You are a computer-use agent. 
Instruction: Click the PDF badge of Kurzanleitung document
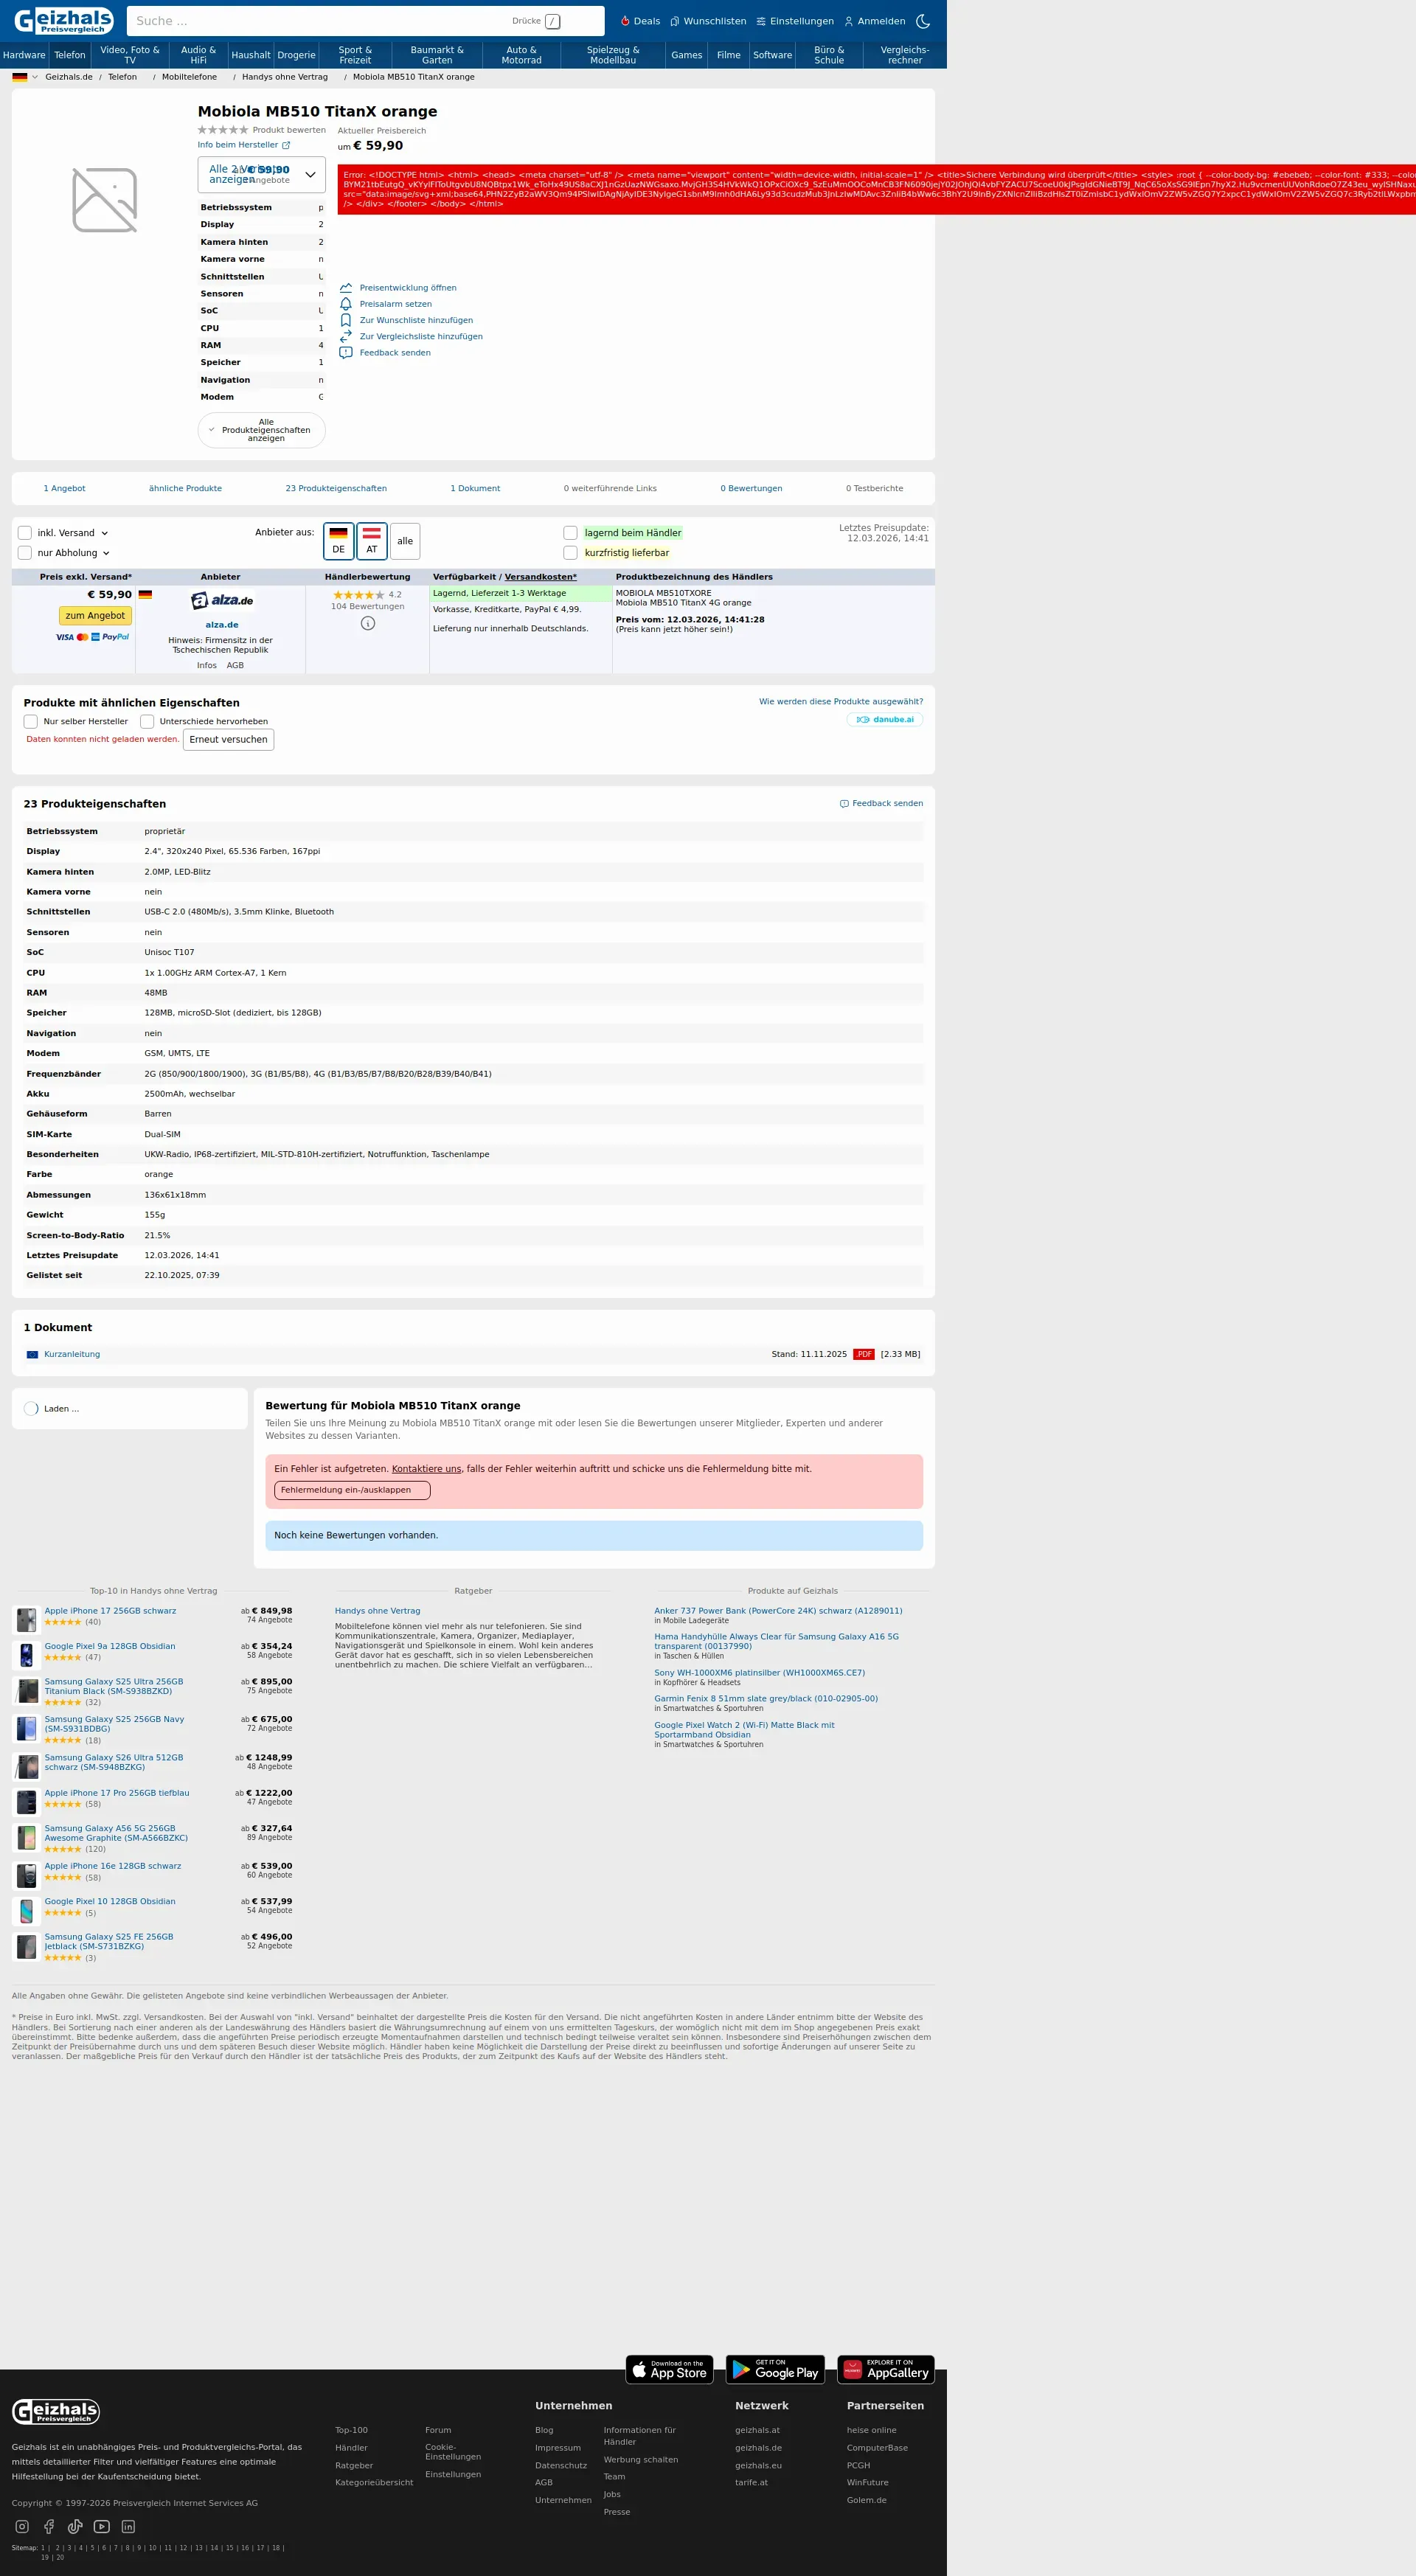[x=864, y=1354]
